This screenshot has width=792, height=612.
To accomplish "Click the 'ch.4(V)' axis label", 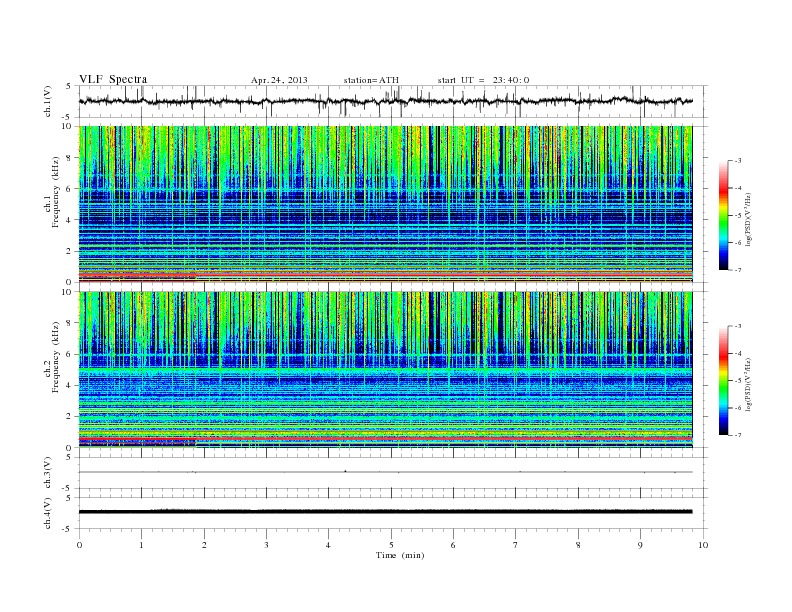I will pos(47,513).
